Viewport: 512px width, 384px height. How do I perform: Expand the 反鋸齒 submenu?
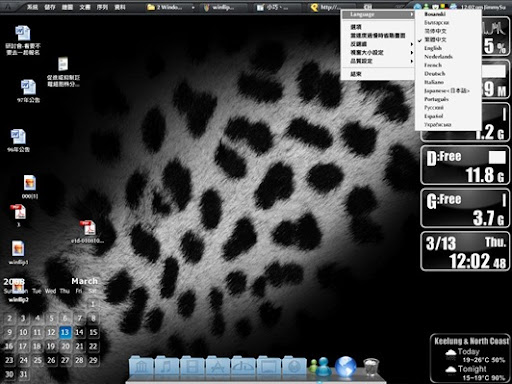click(377, 44)
